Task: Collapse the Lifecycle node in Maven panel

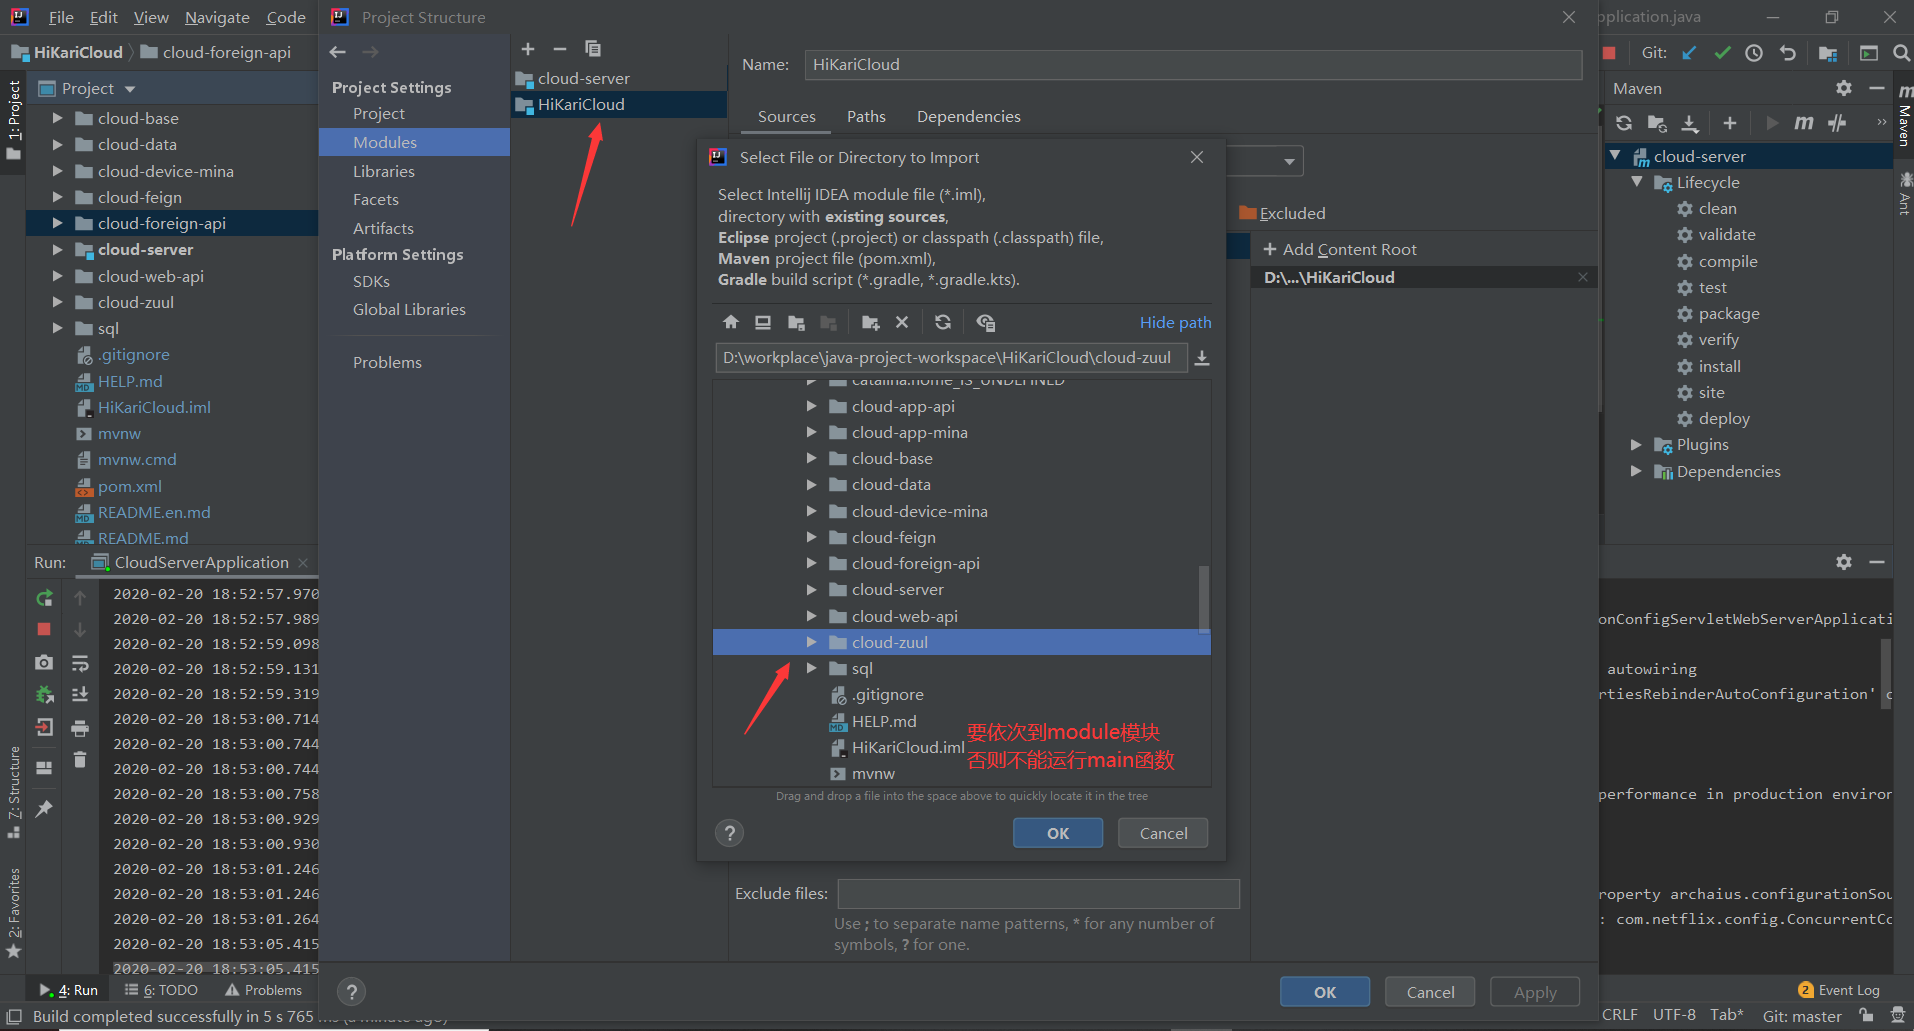Action: pos(1637,182)
